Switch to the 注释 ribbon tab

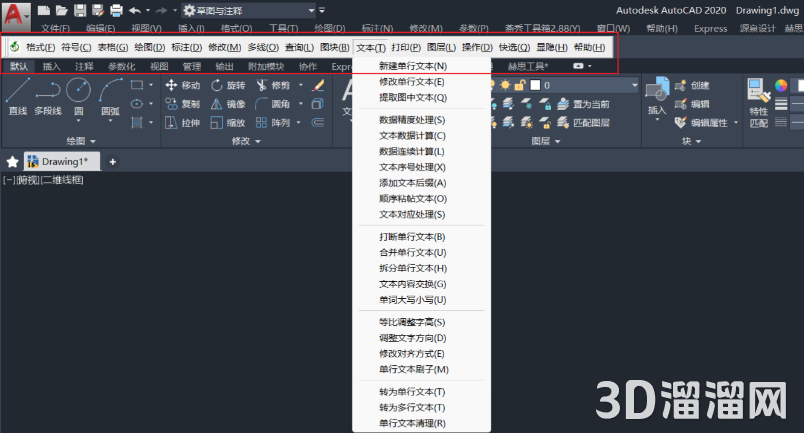coord(84,67)
